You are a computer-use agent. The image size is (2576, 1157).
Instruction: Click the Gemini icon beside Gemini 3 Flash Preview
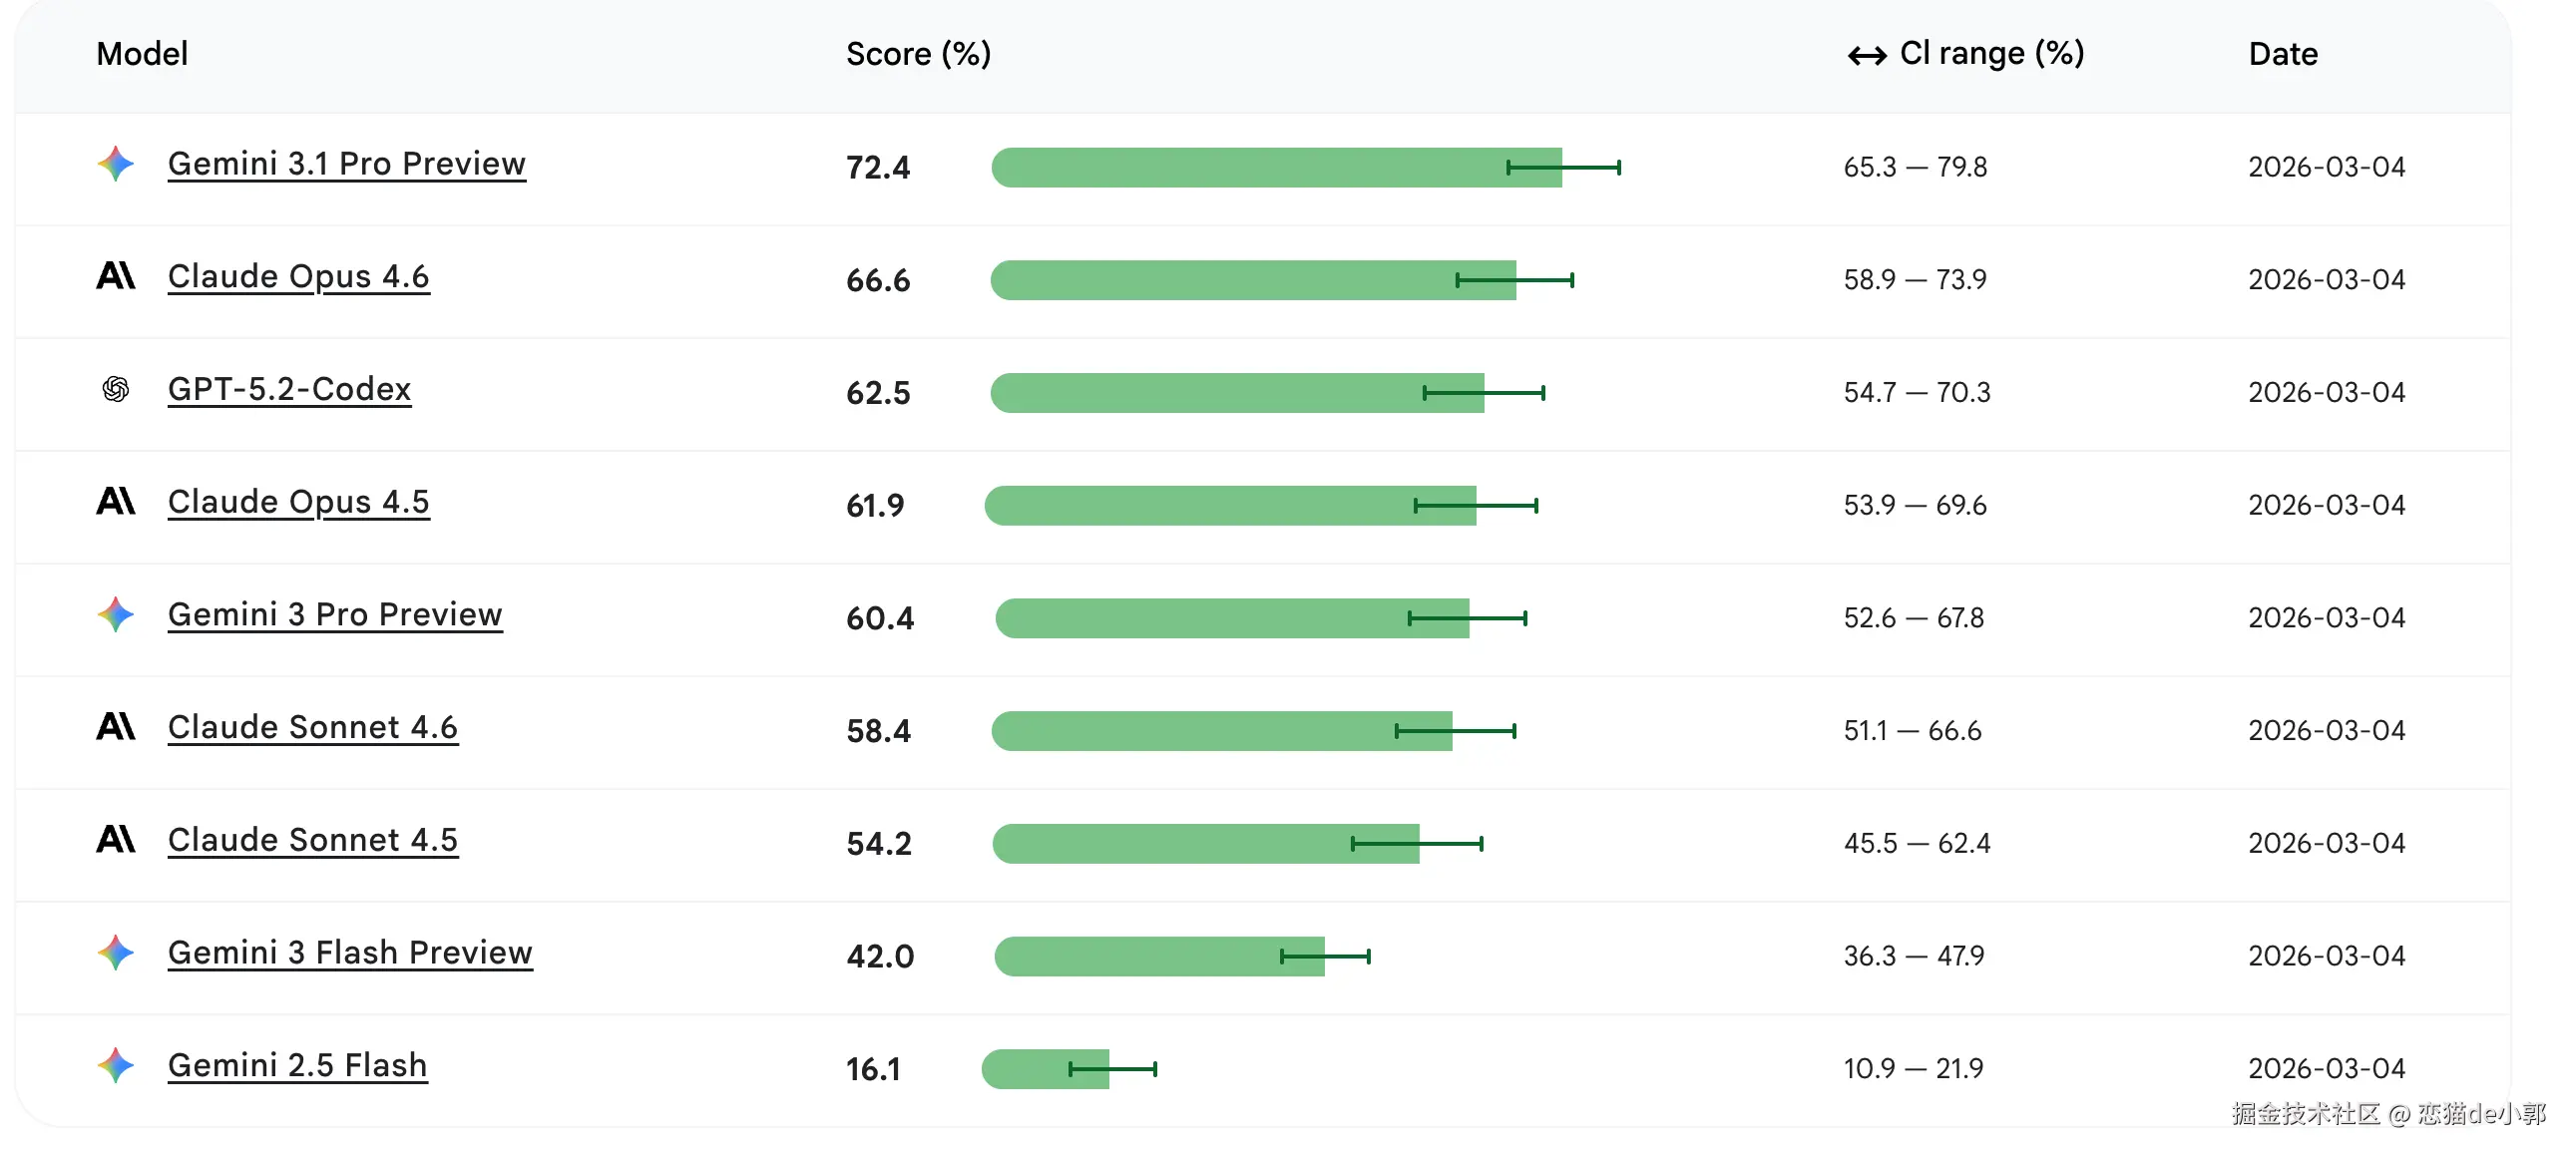[116, 953]
